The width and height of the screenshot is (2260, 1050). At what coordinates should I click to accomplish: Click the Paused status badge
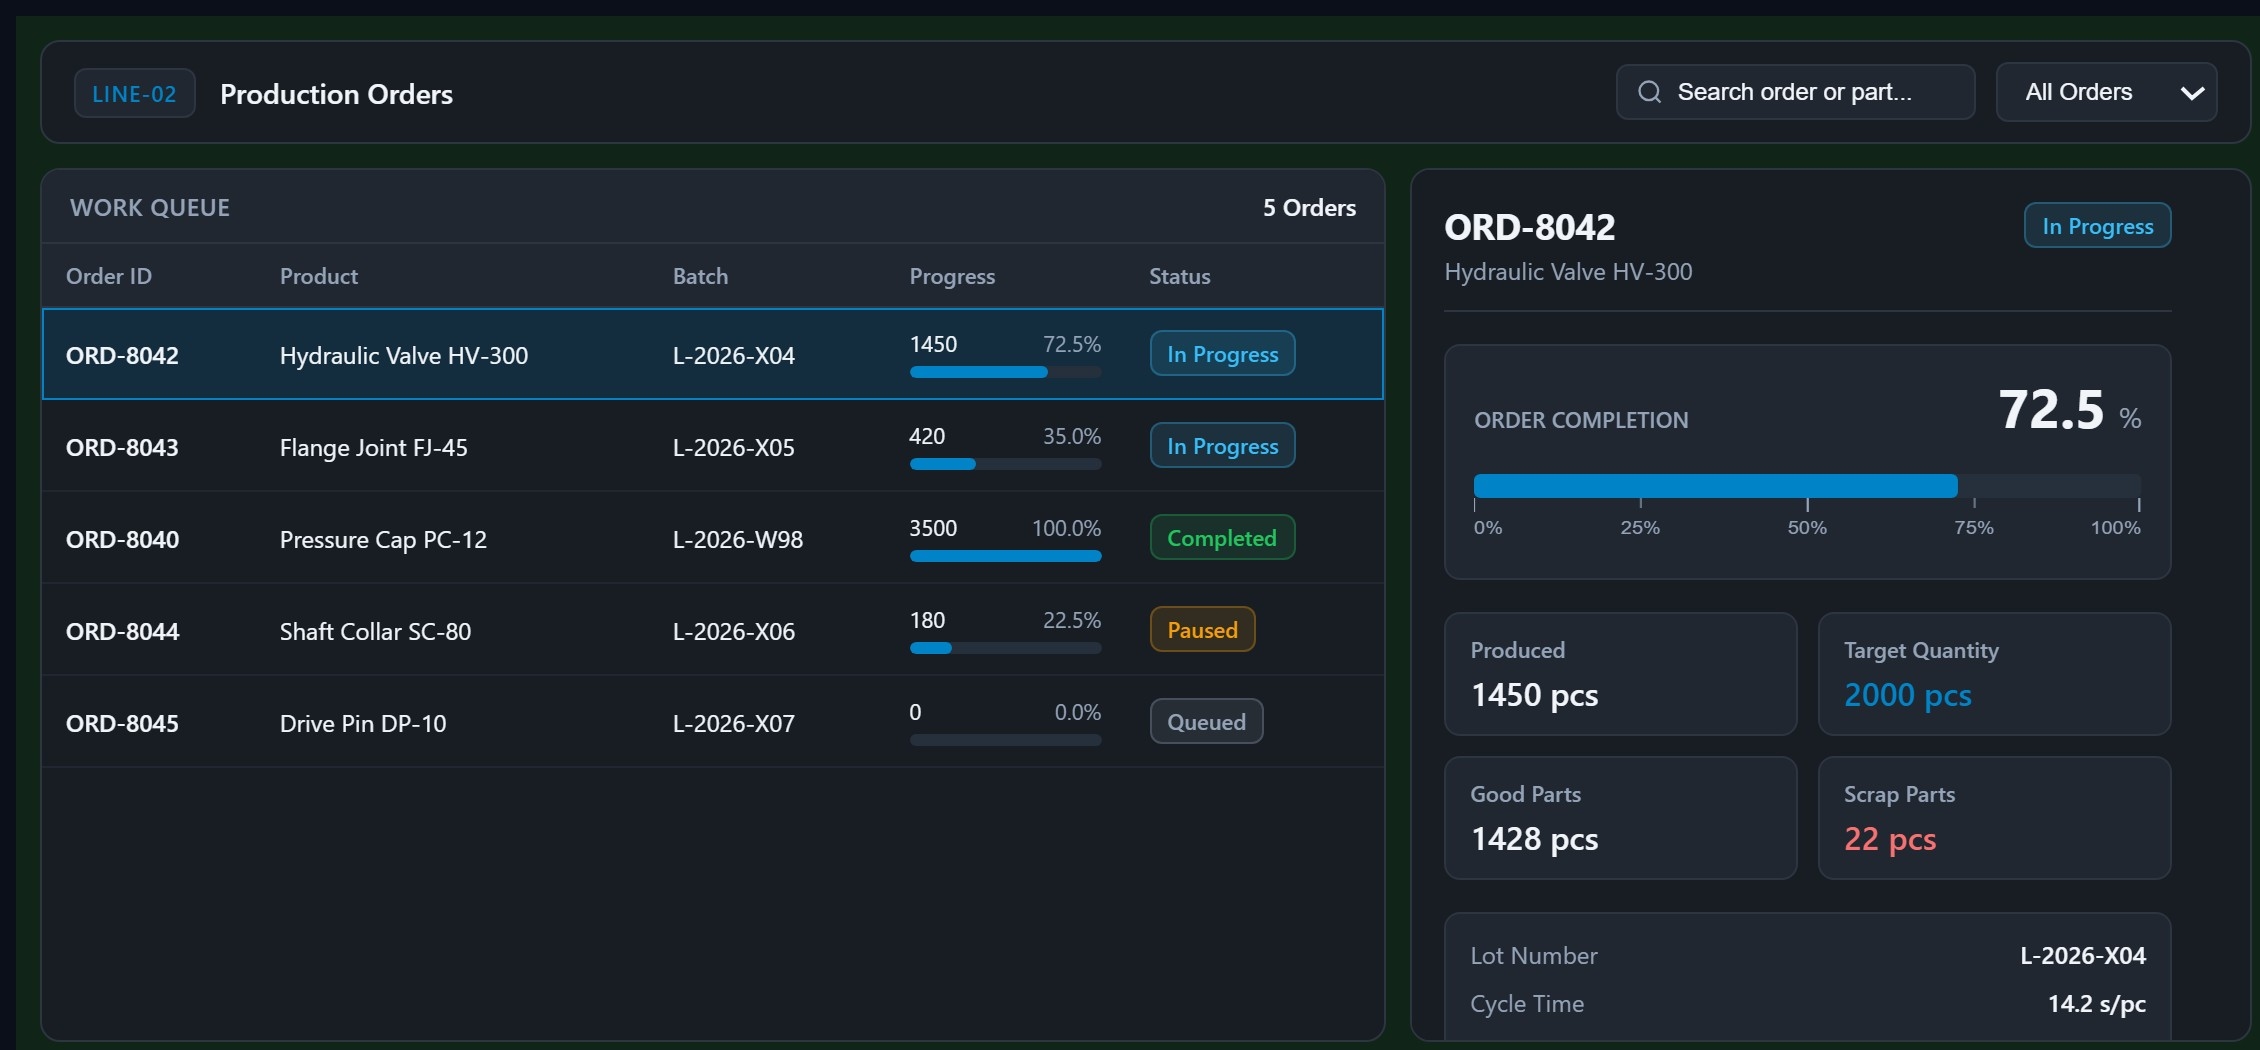[x=1202, y=630]
